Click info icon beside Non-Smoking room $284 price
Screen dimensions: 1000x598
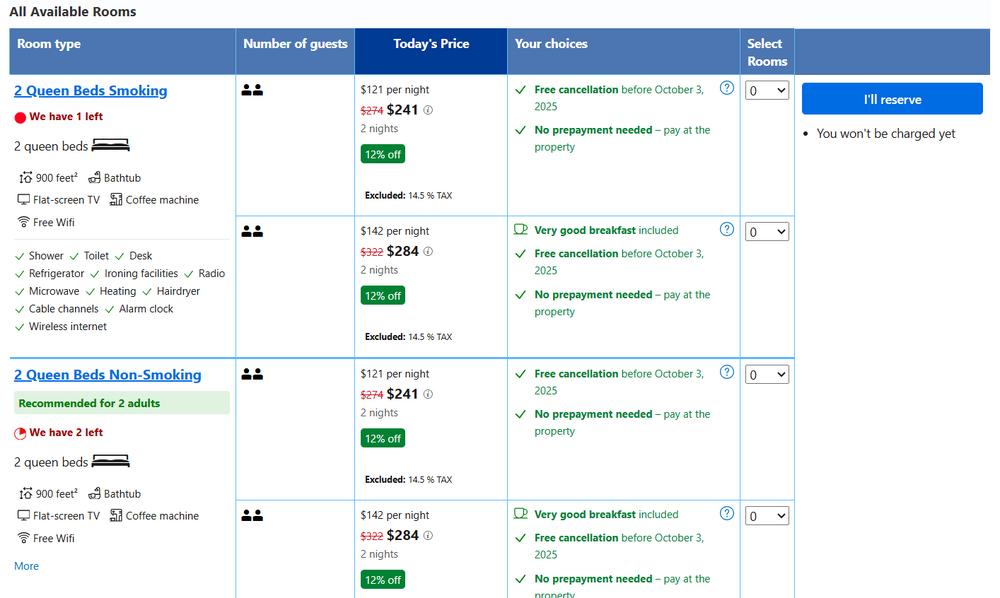pos(429,536)
